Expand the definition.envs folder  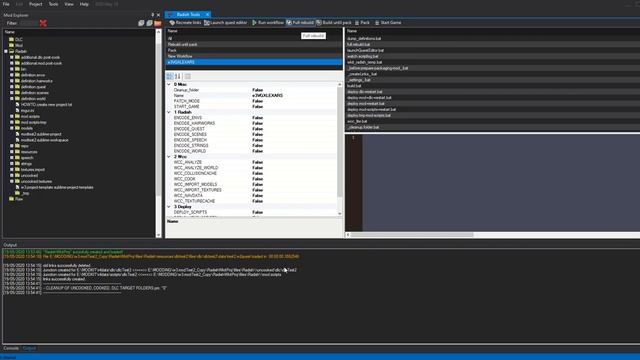(12, 75)
